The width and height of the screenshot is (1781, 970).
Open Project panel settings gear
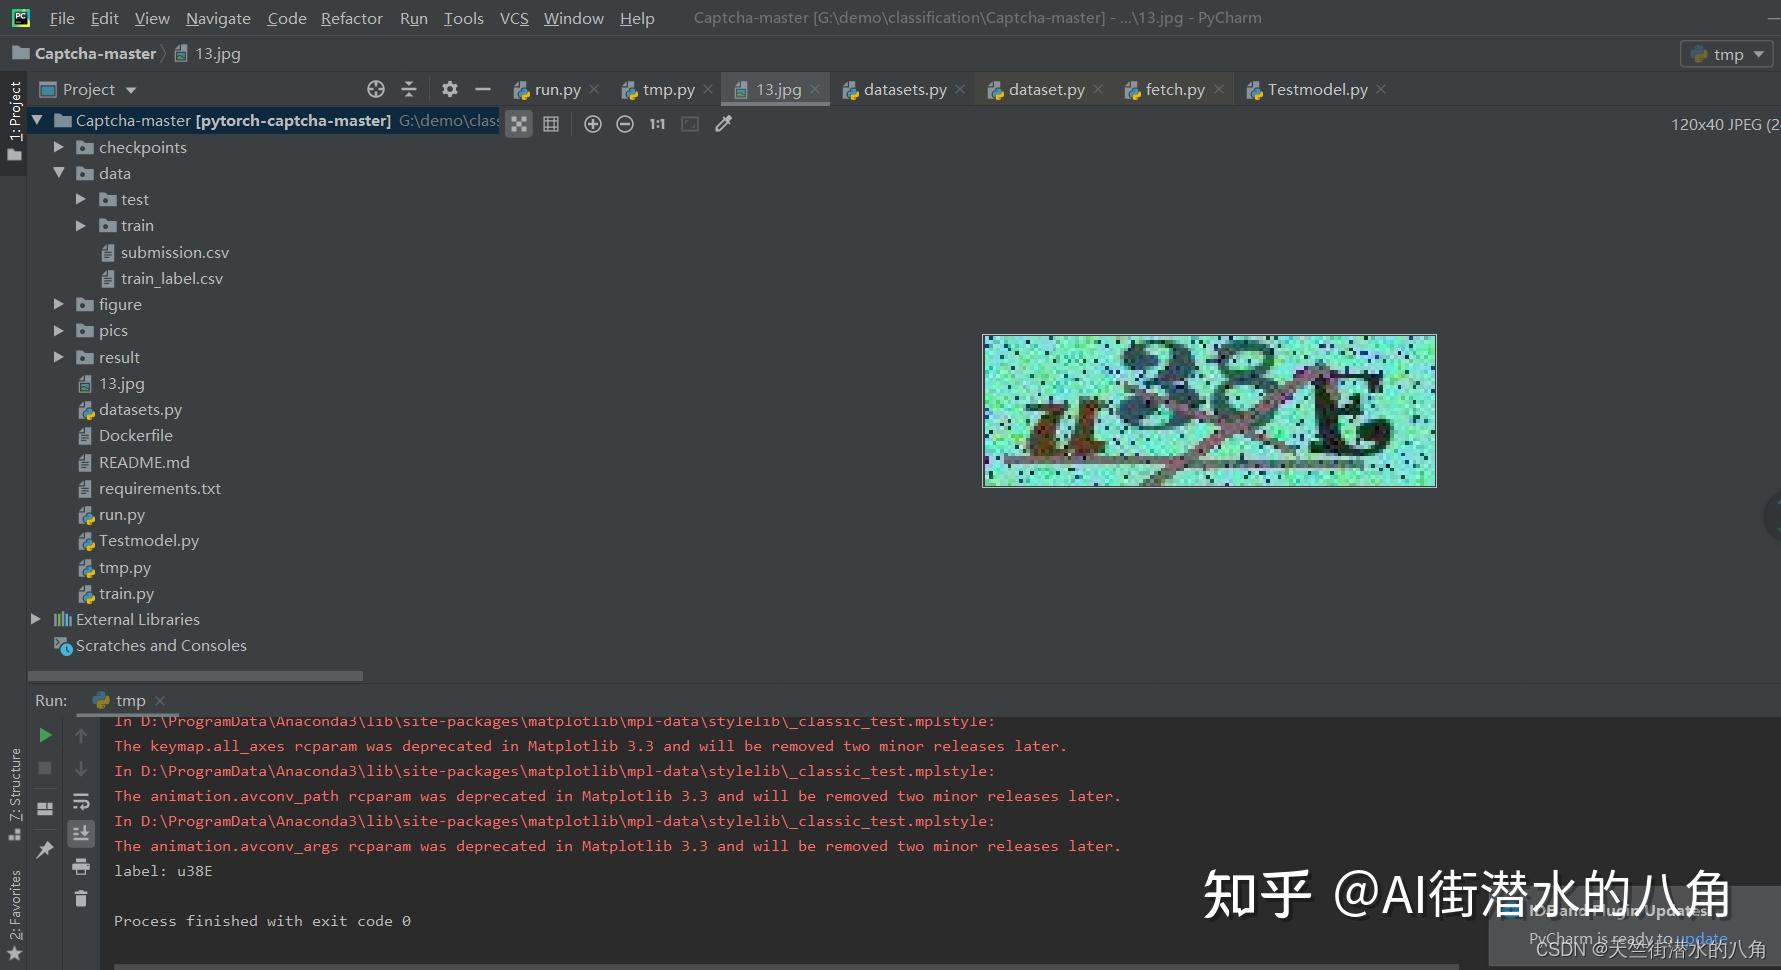(450, 89)
